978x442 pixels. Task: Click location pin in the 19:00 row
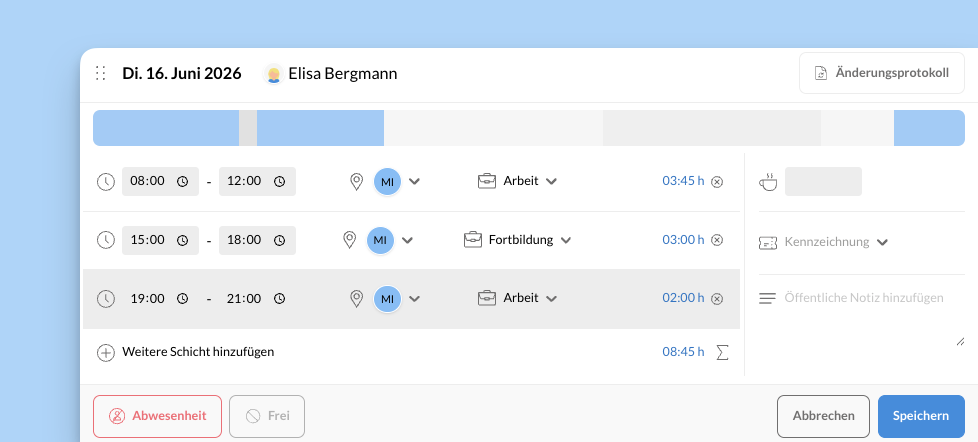(356, 299)
